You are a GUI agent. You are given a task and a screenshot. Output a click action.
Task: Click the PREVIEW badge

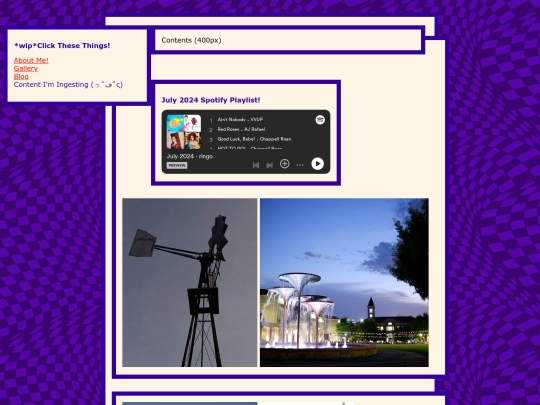(x=177, y=165)
